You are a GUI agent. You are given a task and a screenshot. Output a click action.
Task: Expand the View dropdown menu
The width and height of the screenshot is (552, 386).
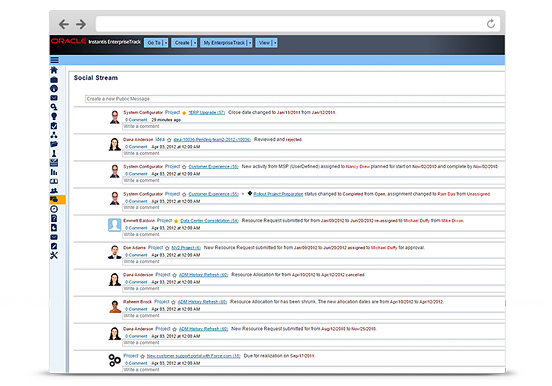click(266, 43)
